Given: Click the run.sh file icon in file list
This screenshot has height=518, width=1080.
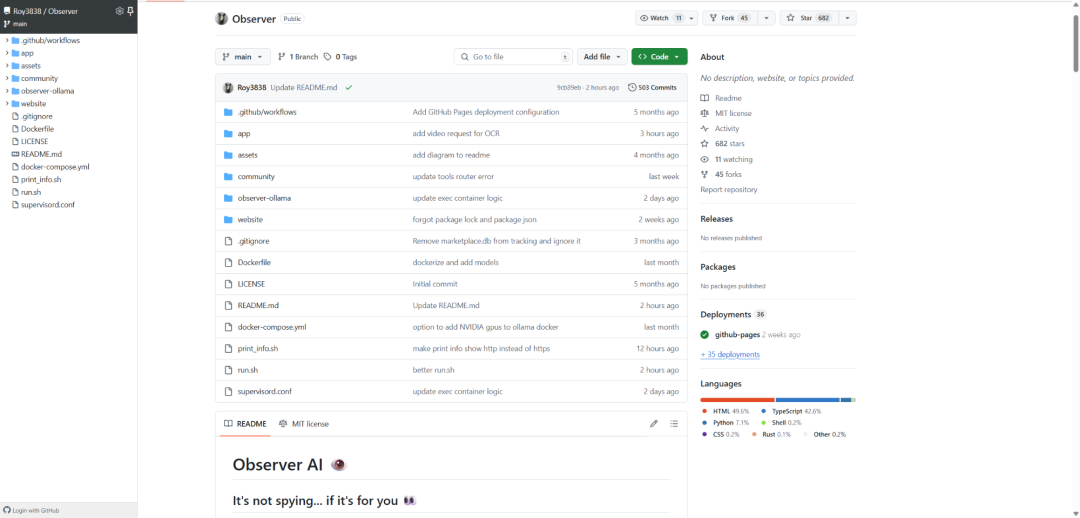Looking at the screenshot, I should pyautogui.click(x=228, y=370).
